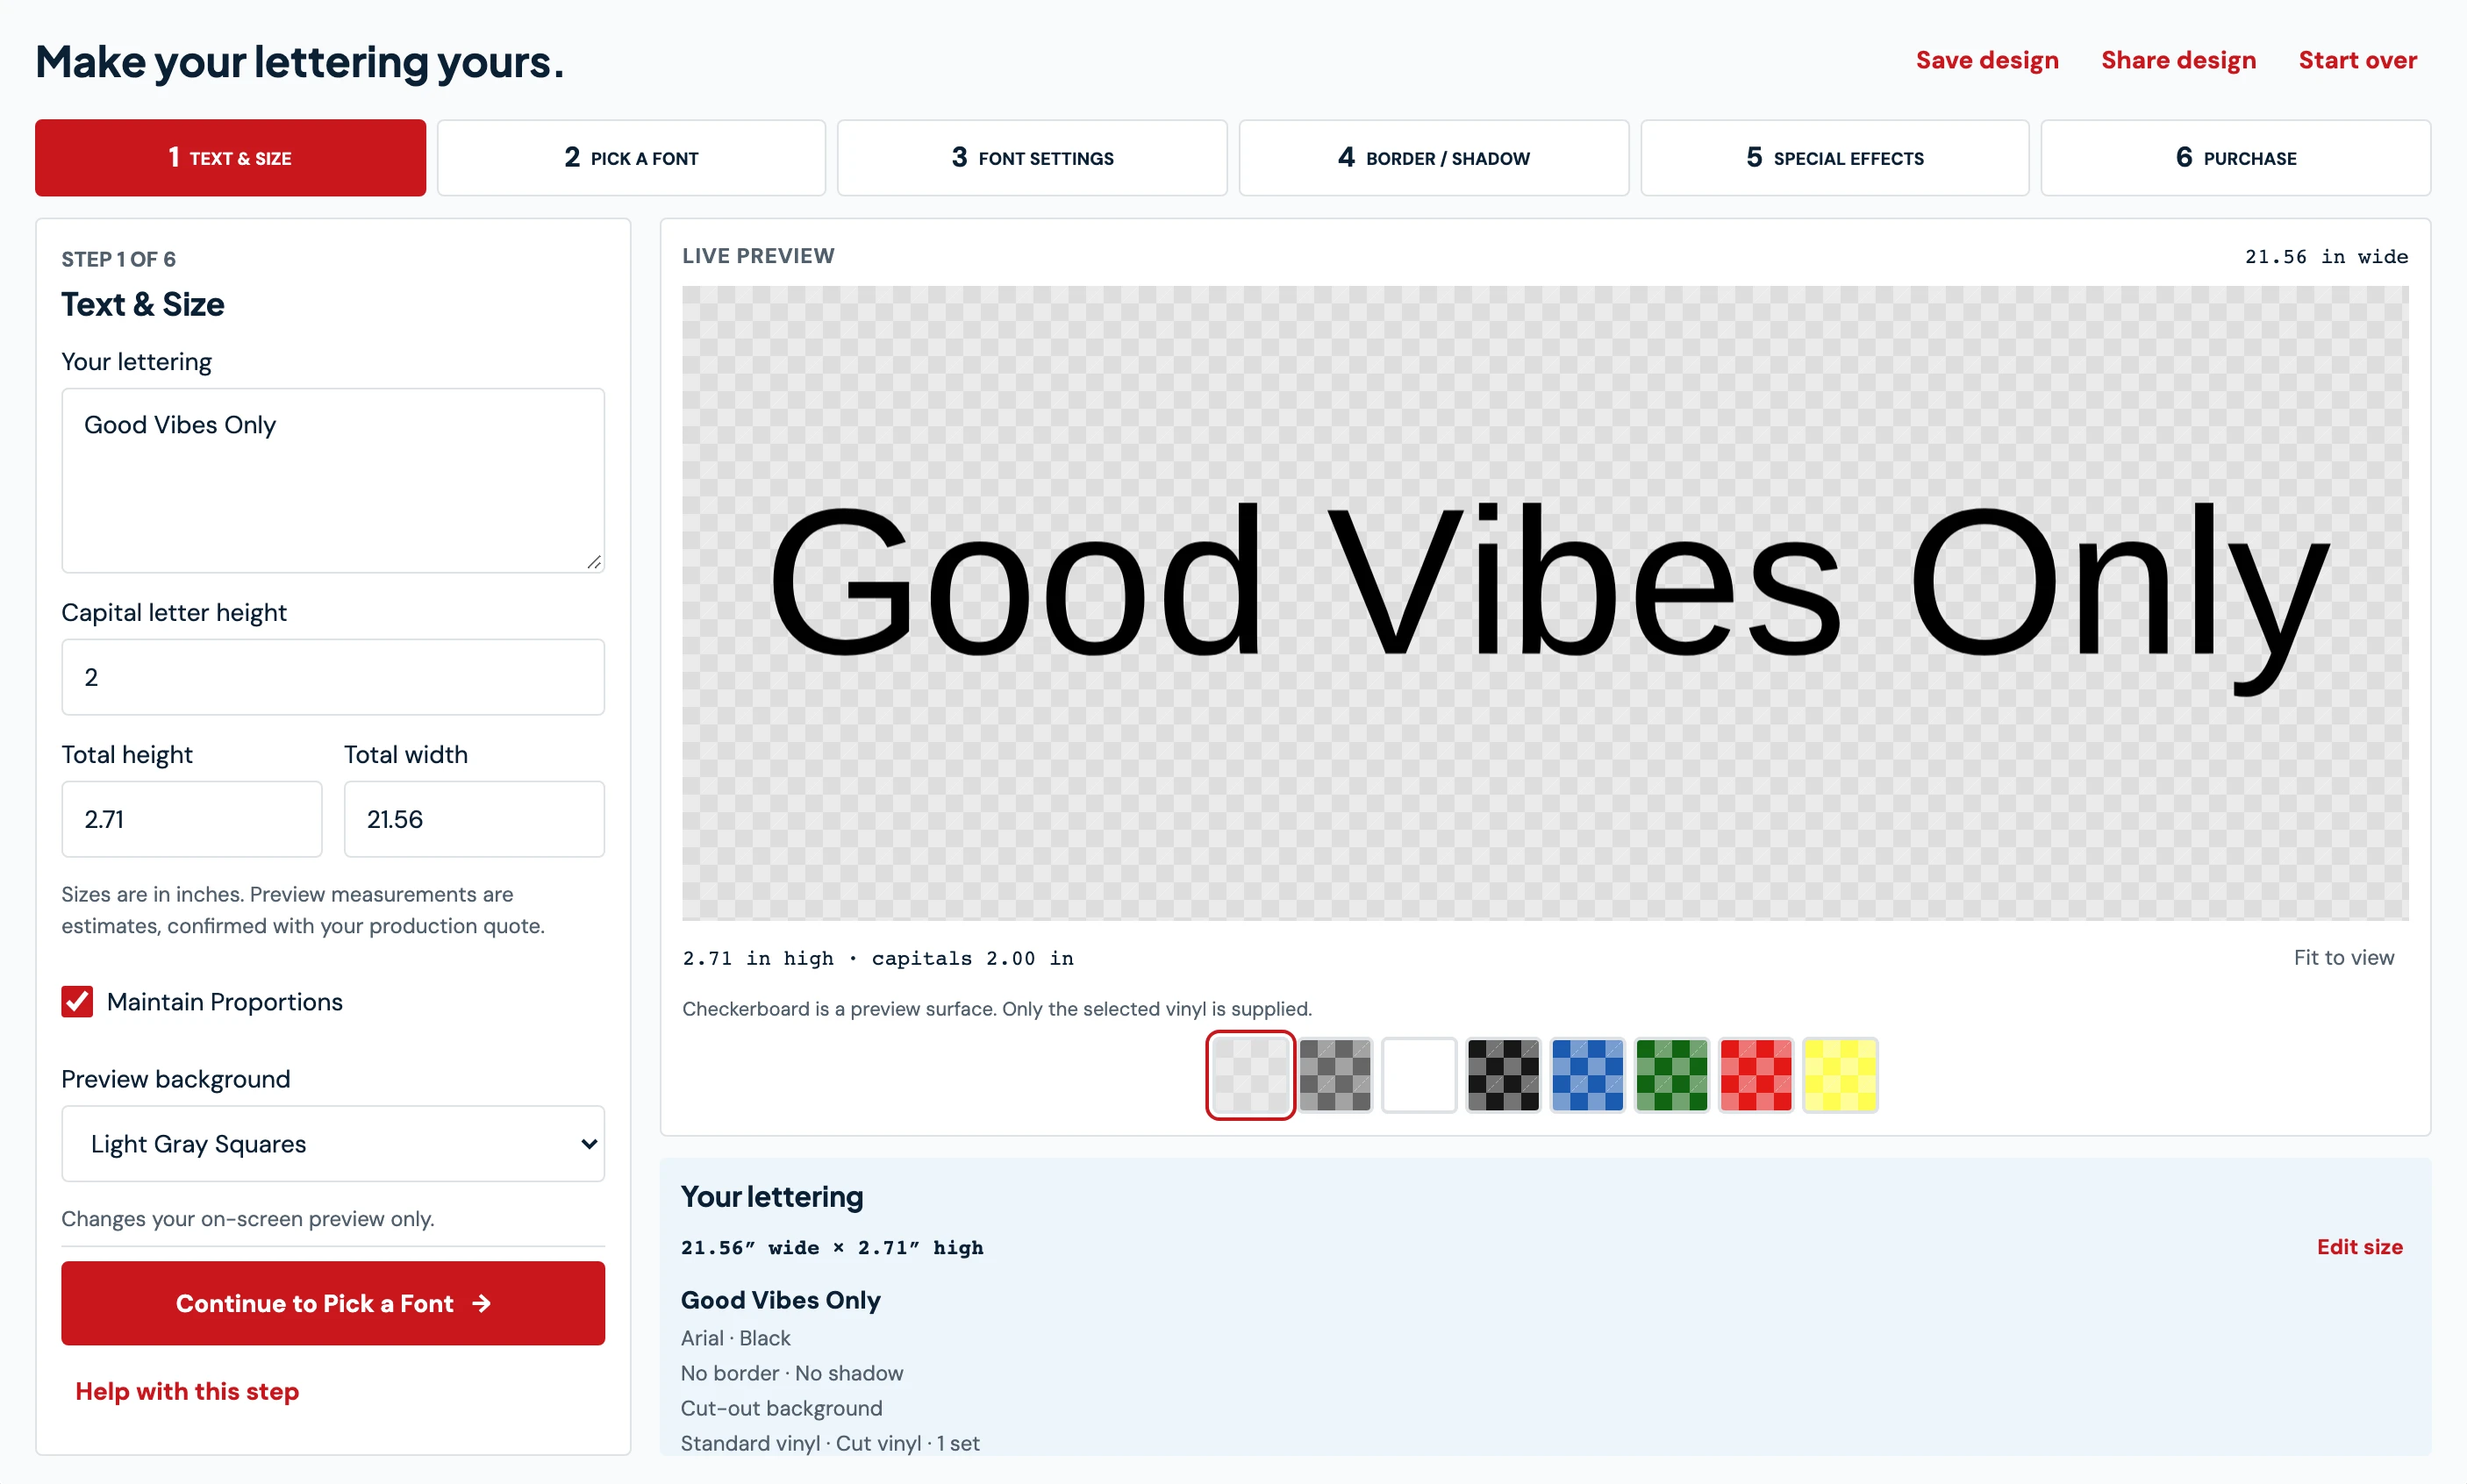Open the Preview background dropdown
The height and width of the screenshot is (1484, 2467).
pyautogui.click(x=333, y=1144)
